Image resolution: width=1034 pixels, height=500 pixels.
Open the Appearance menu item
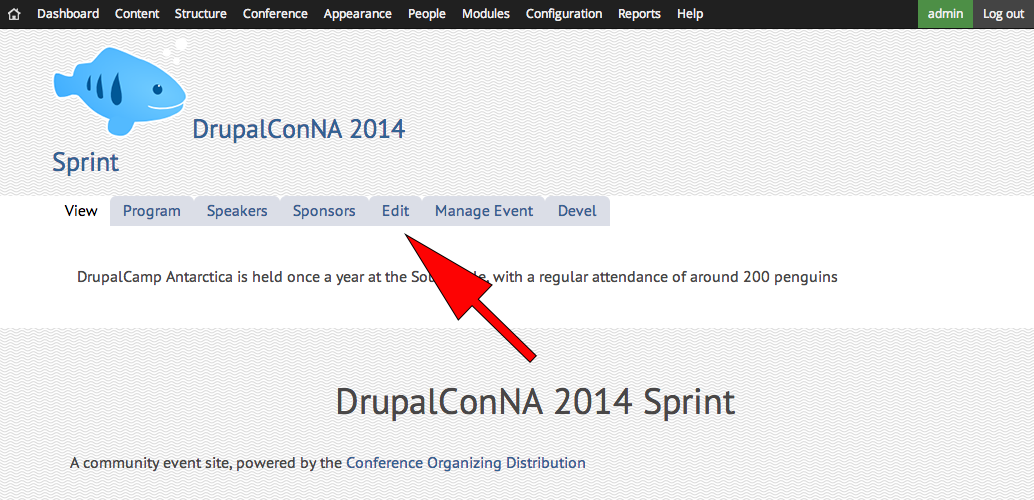(357, 14)
